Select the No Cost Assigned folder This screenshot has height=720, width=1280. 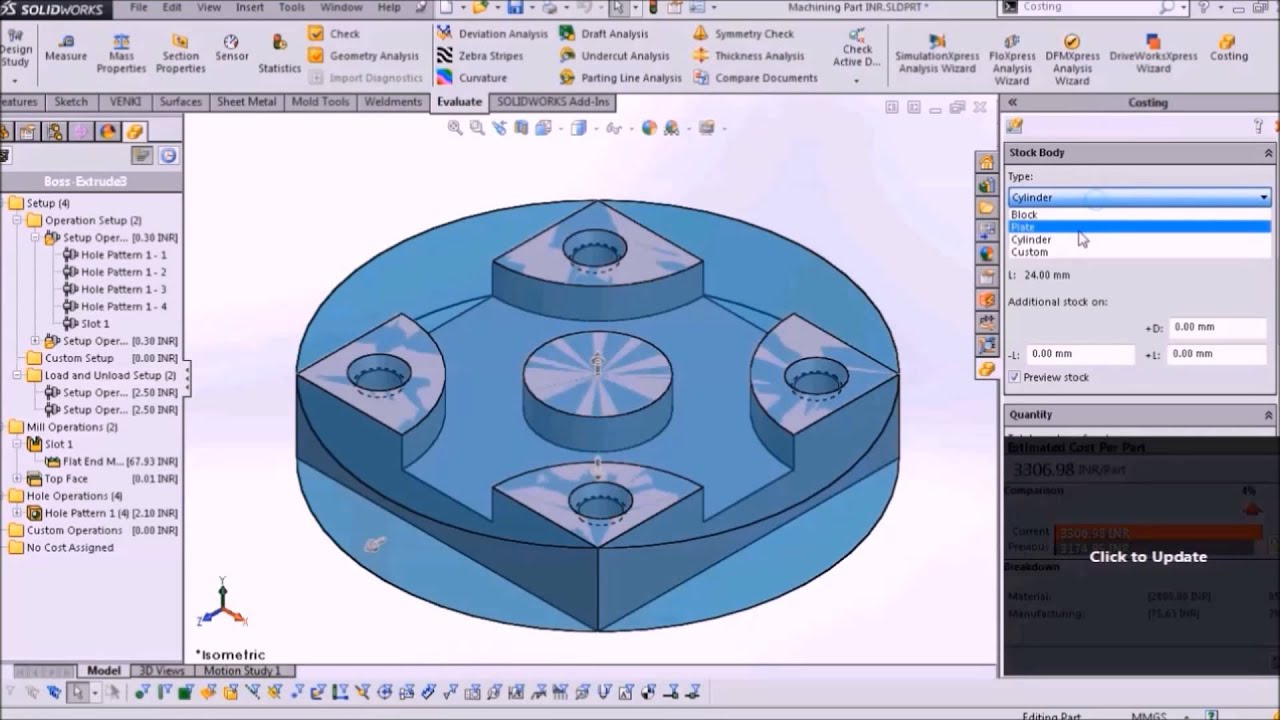coord(62,548)
